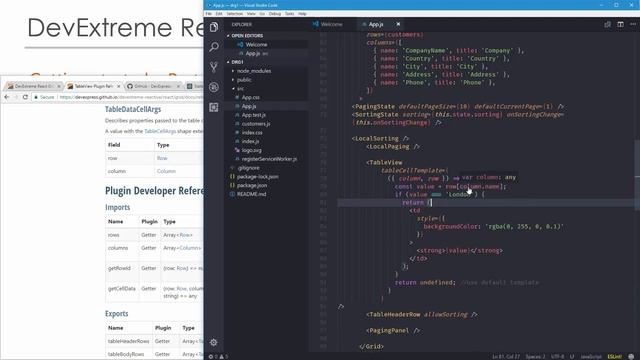Click the JavaScript language mode status item
The width and height of the screenshot is (640, 360).
point(591,357)
